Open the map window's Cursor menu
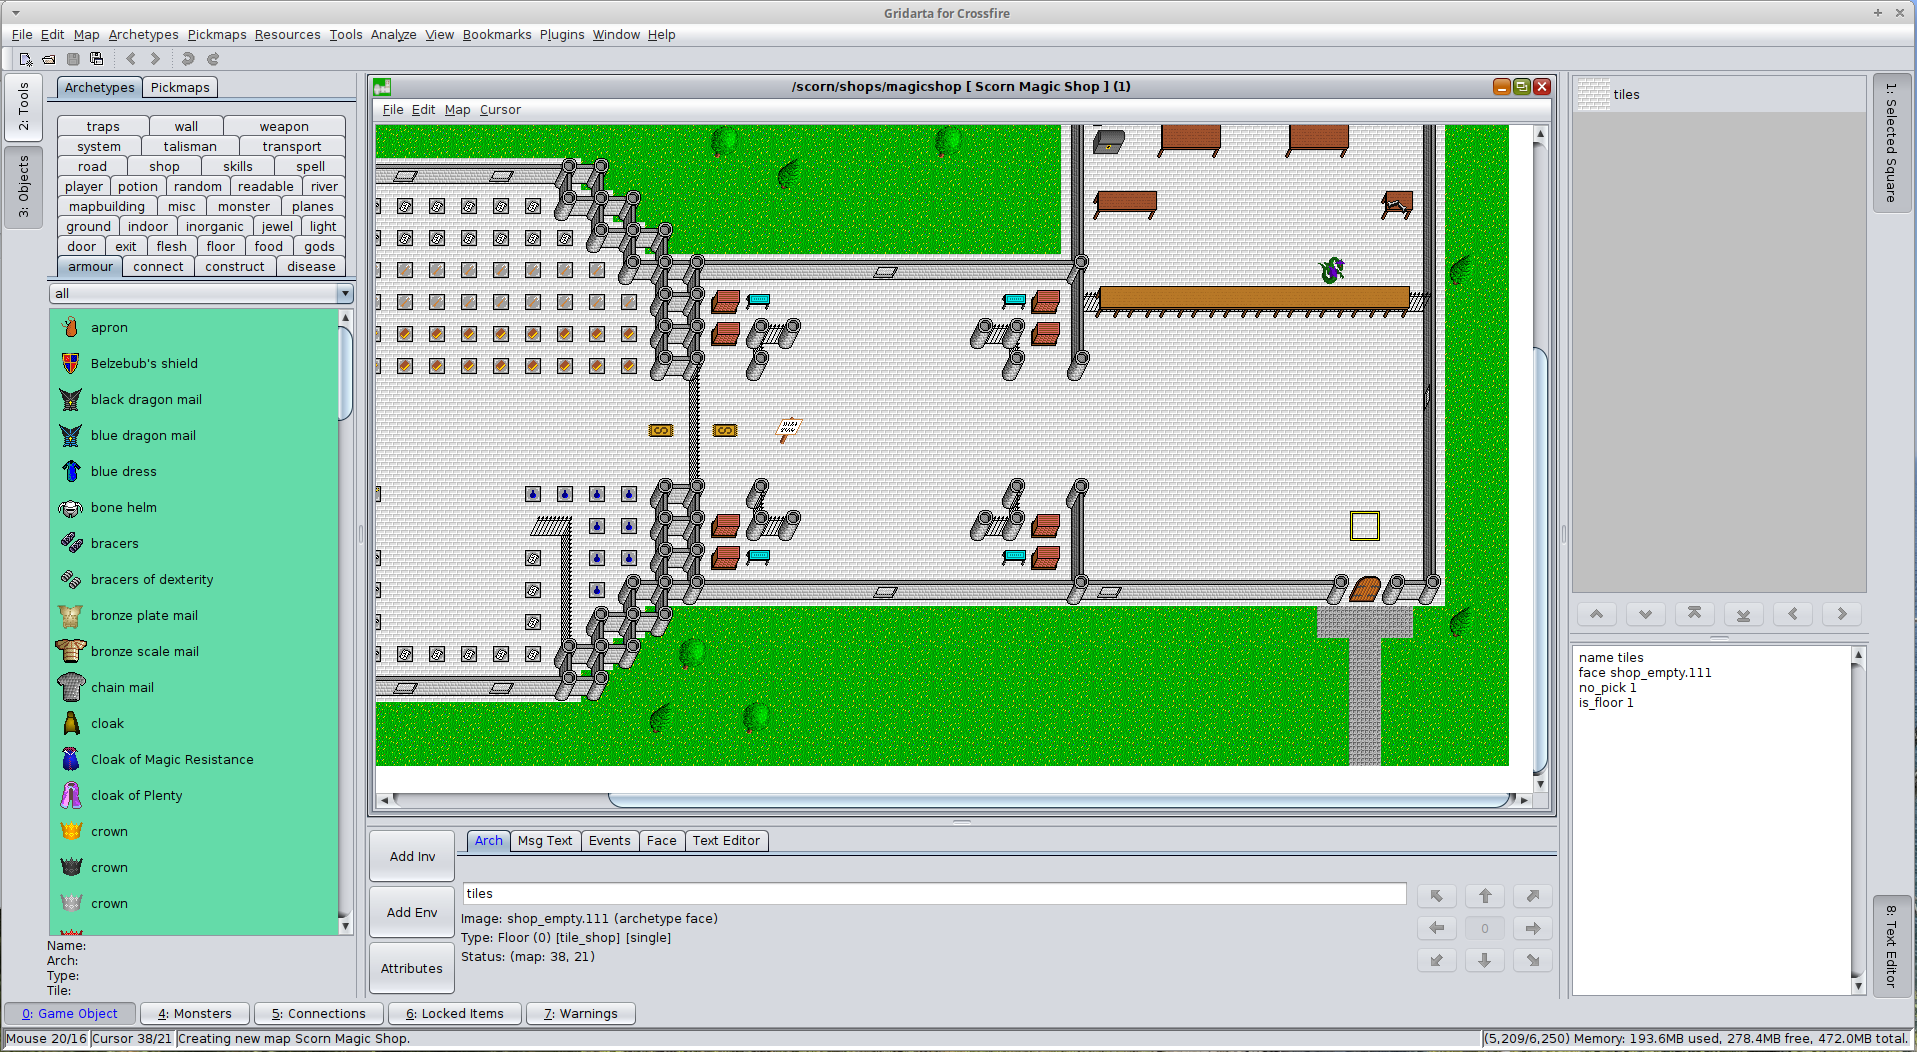The height and width of the screenshot is (1052, 1917). pos(500,110)
